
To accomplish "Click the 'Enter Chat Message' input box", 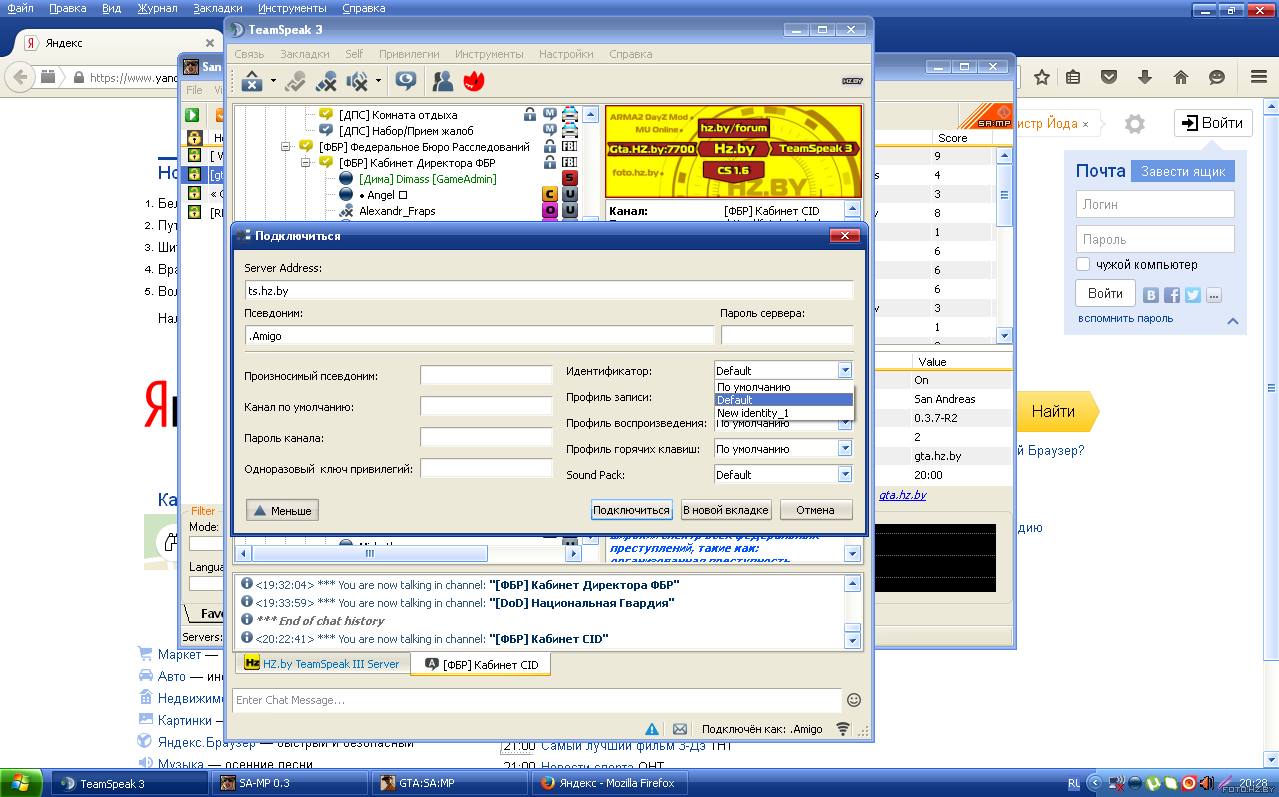I will [537, 700].
